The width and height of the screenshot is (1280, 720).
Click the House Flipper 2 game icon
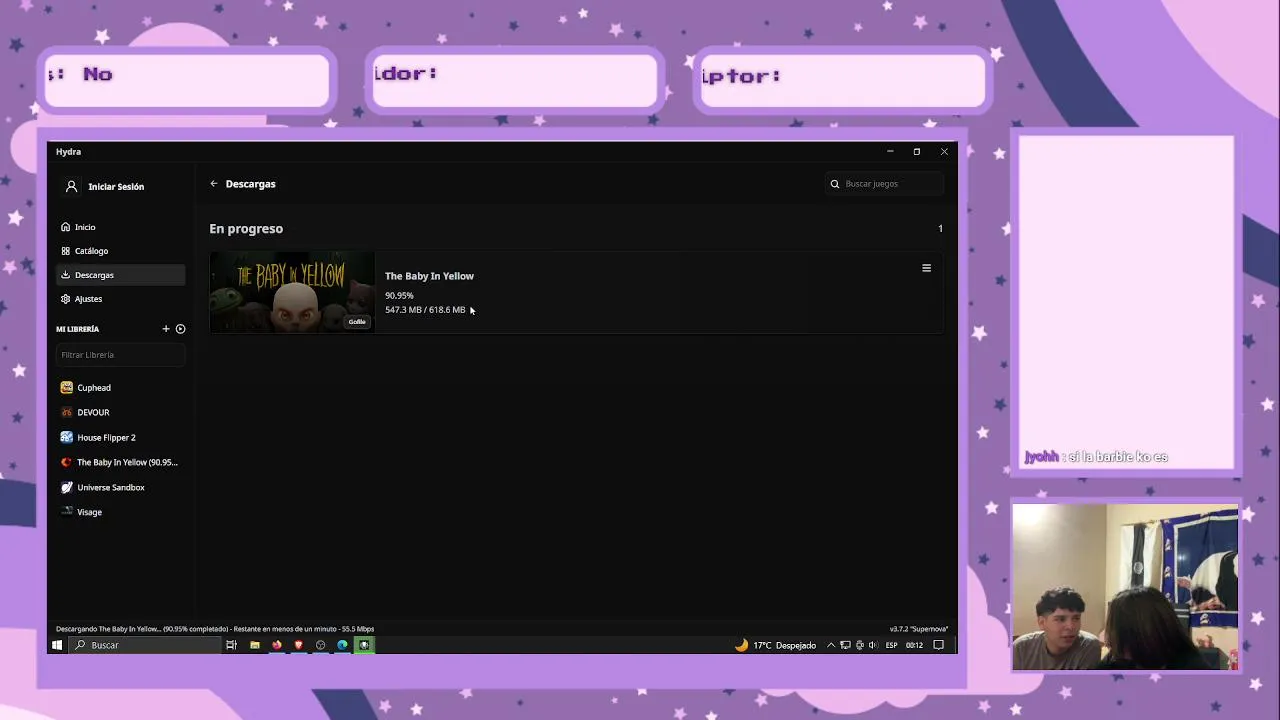pos(67,437)
